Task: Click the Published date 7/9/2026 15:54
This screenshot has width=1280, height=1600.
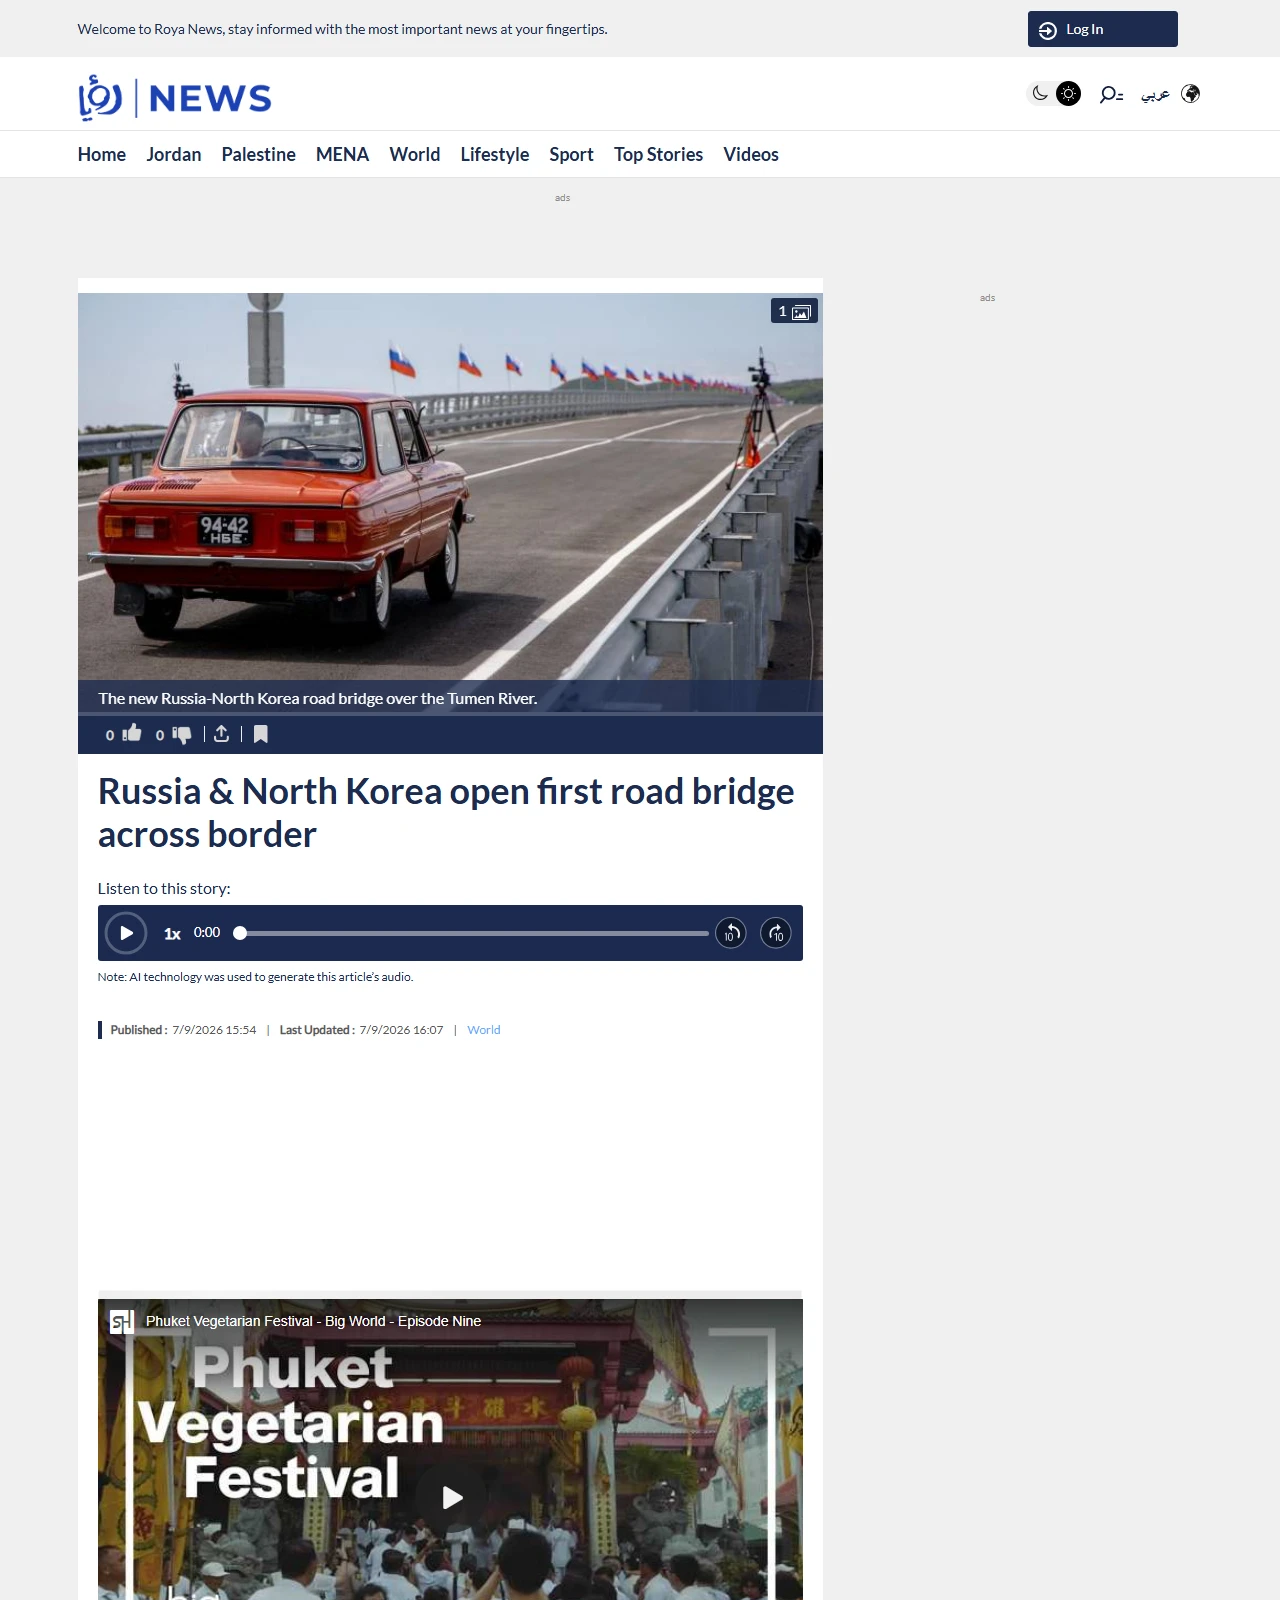Action: click(214, 1030)
